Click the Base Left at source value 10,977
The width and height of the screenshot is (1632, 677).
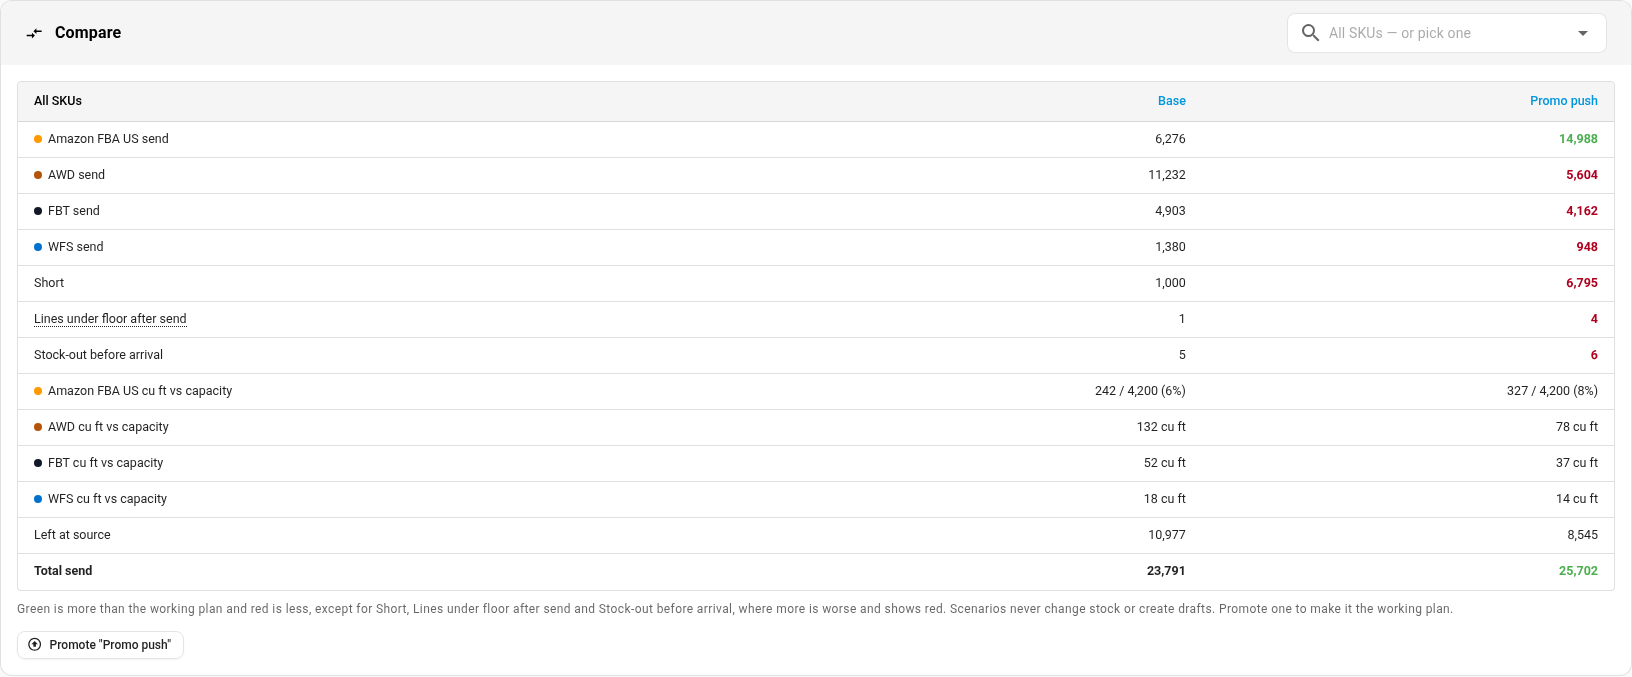coord(1167,535)
